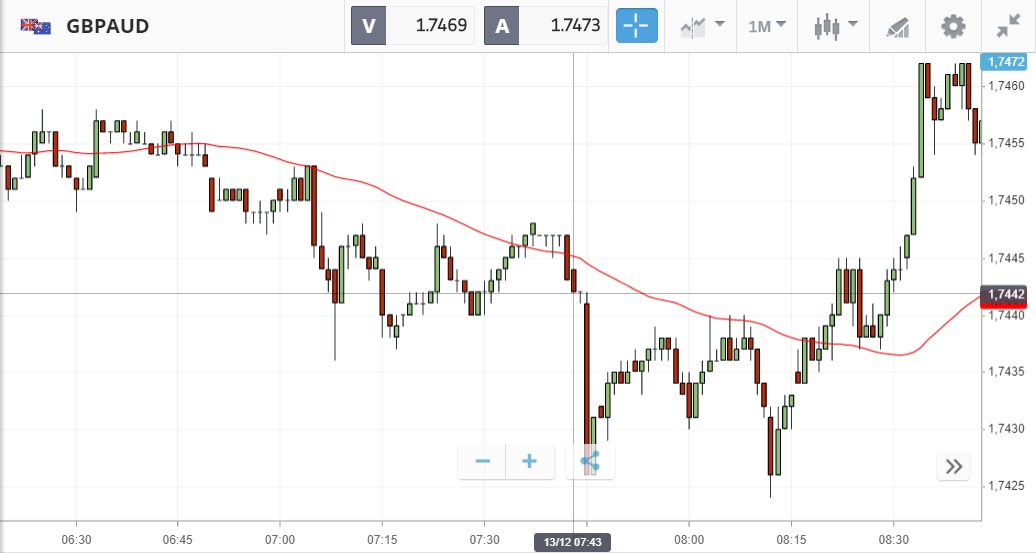The width and height of the screenshot is (1036, 553).
Task: Toggle the crosshair cursor tool
Action: click(637, 26)
